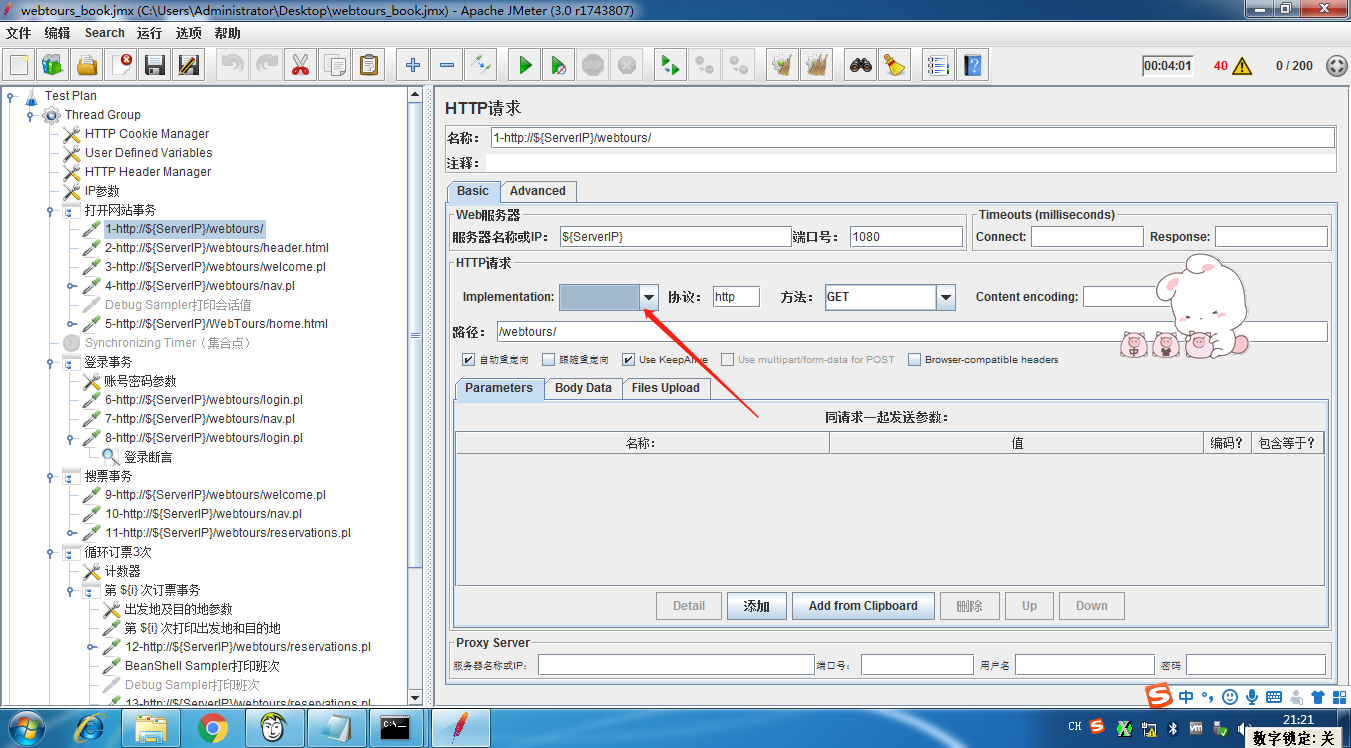
Task: Enable Browser-compatible headers checkbox
Action: tap(914, 360)
